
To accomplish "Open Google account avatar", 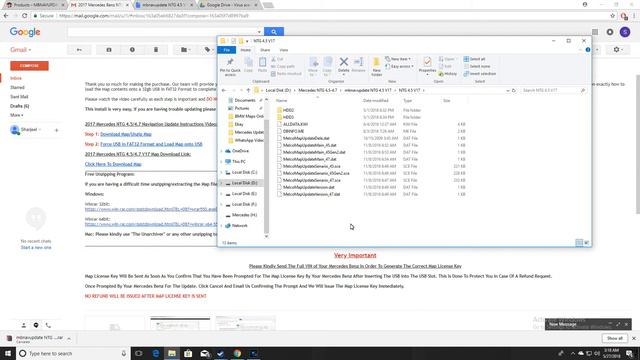I will [625, 32].
